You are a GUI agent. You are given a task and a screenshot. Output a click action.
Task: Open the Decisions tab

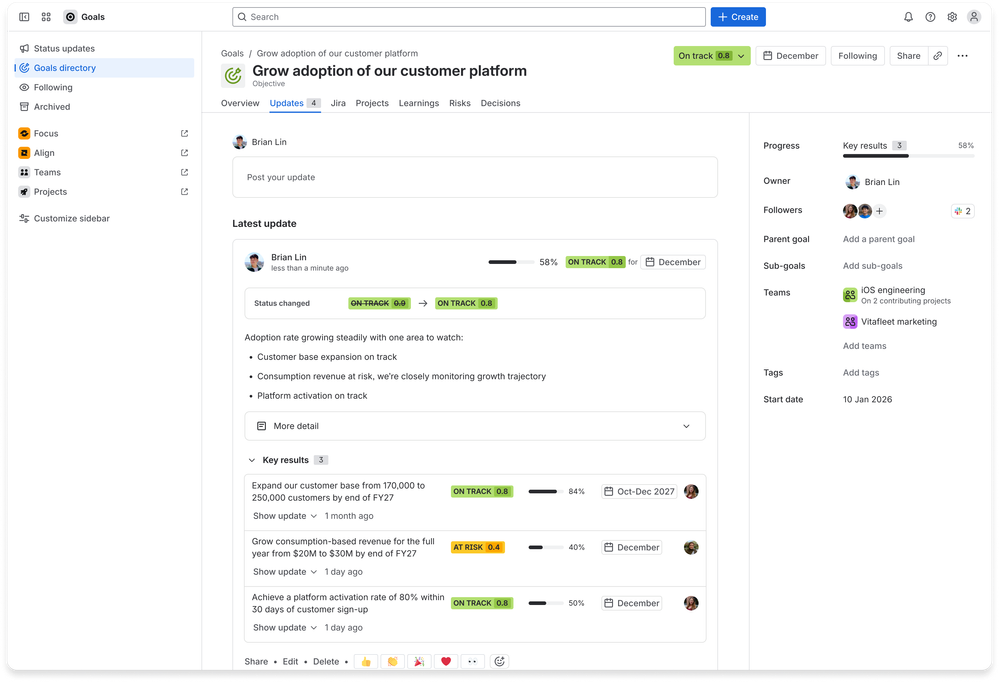pyautogui.click(x=500, y=103)
